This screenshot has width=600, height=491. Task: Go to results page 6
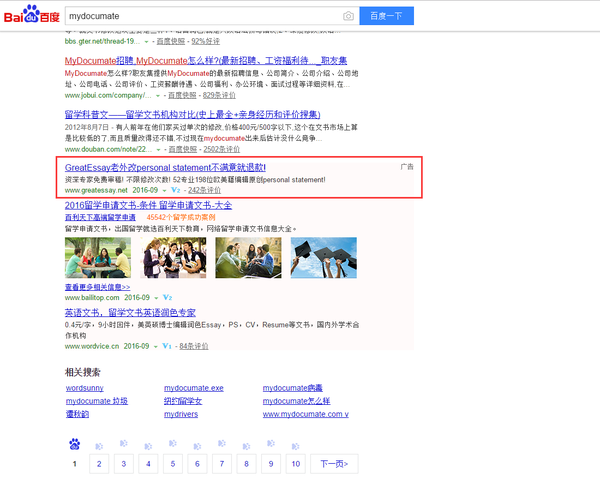click(197, 464)
